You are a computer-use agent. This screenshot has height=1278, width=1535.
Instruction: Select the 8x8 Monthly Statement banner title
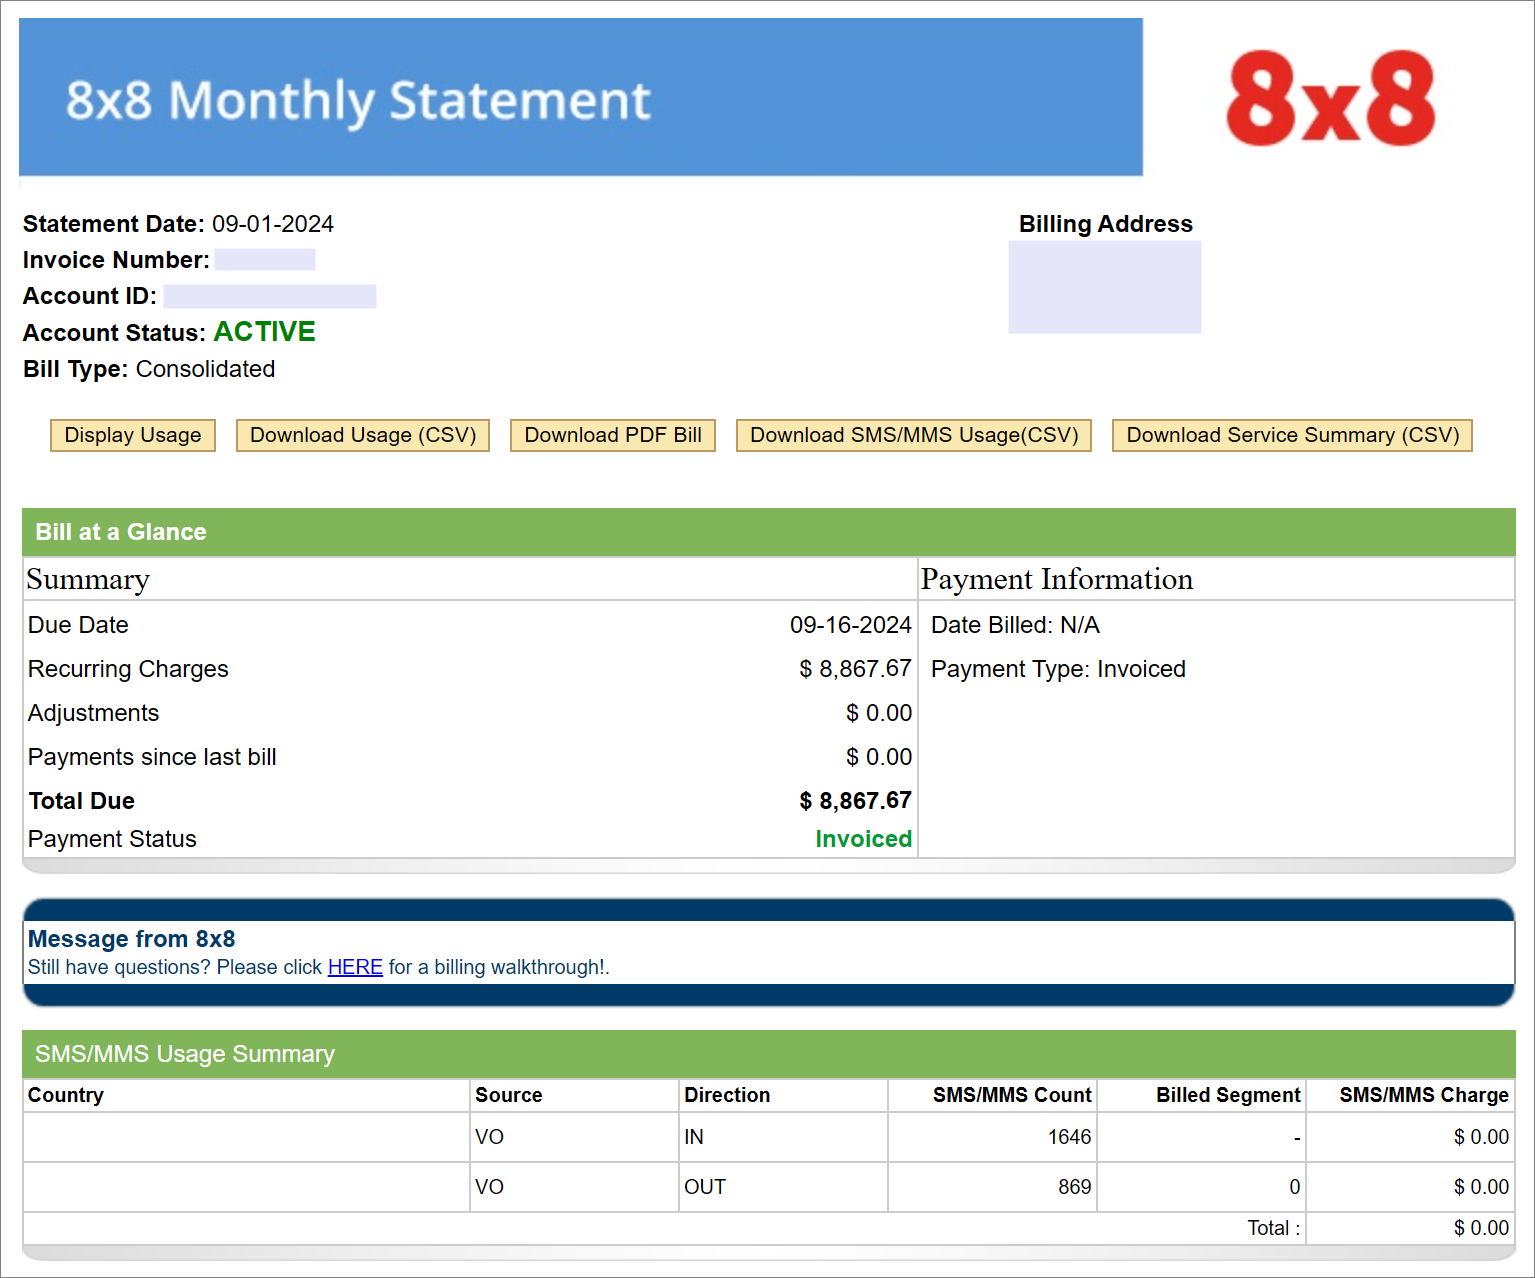pos(358,101)
